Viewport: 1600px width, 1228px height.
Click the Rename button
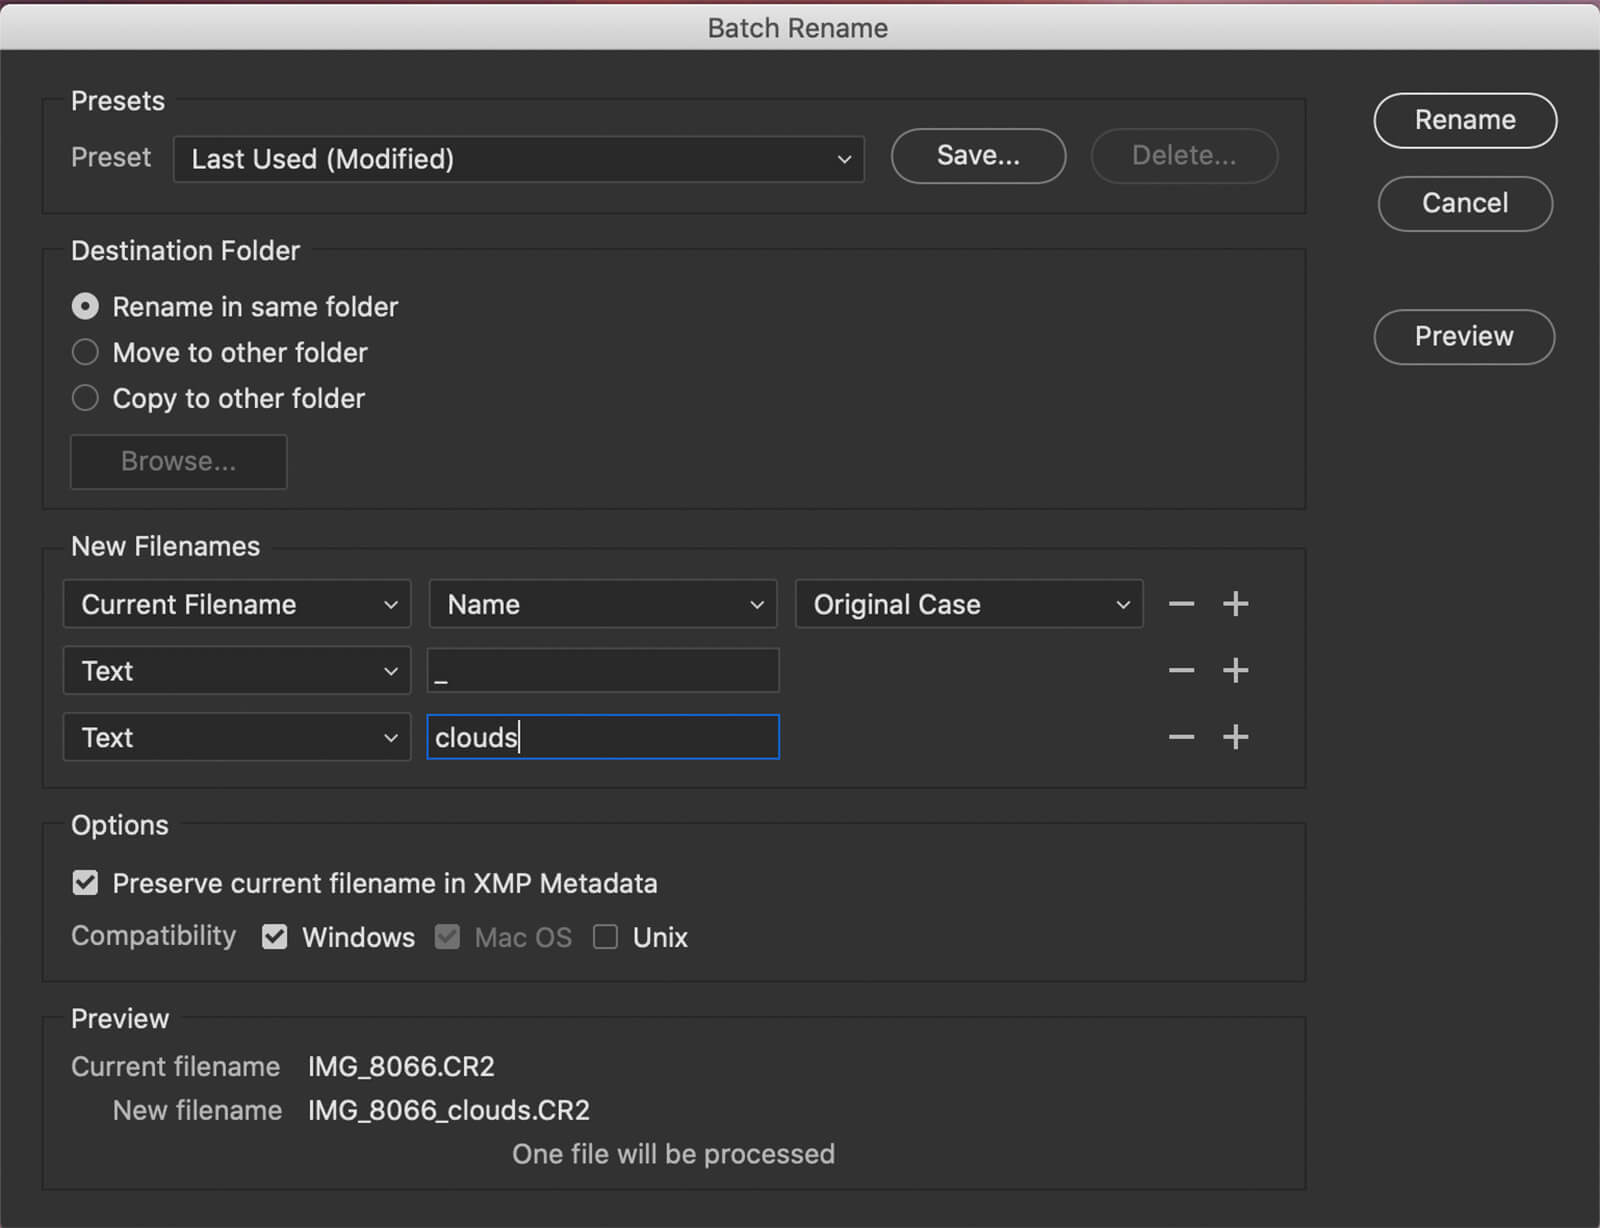(1464, 120)
